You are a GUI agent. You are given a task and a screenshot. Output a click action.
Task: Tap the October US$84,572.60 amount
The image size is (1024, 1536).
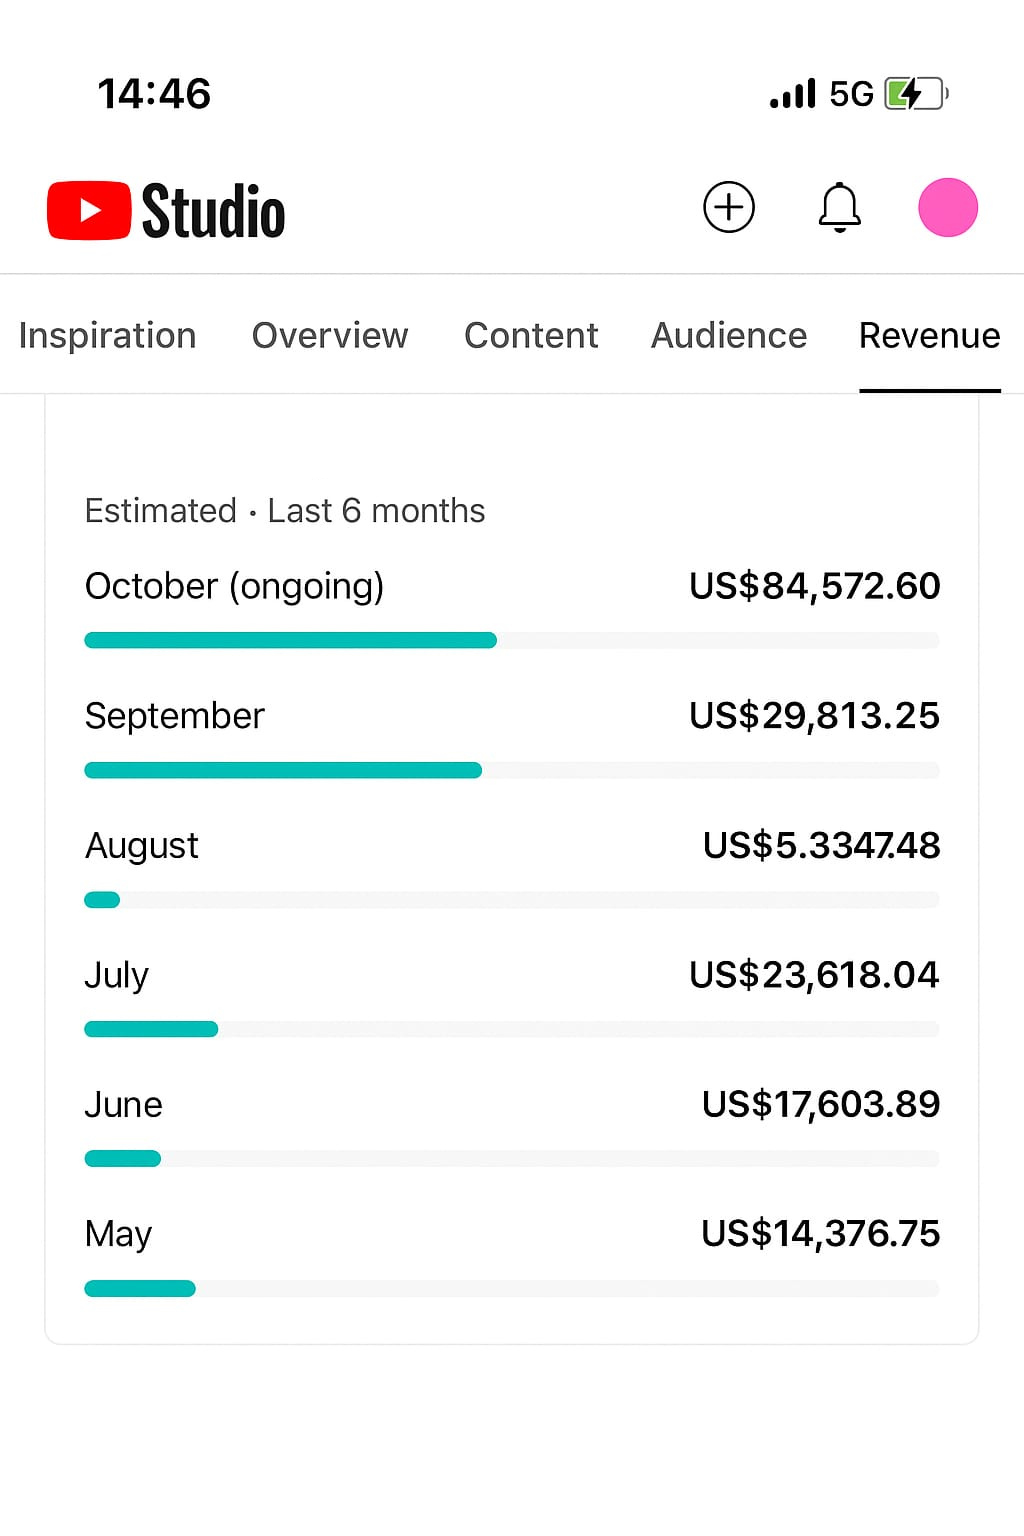click(814, 586)
